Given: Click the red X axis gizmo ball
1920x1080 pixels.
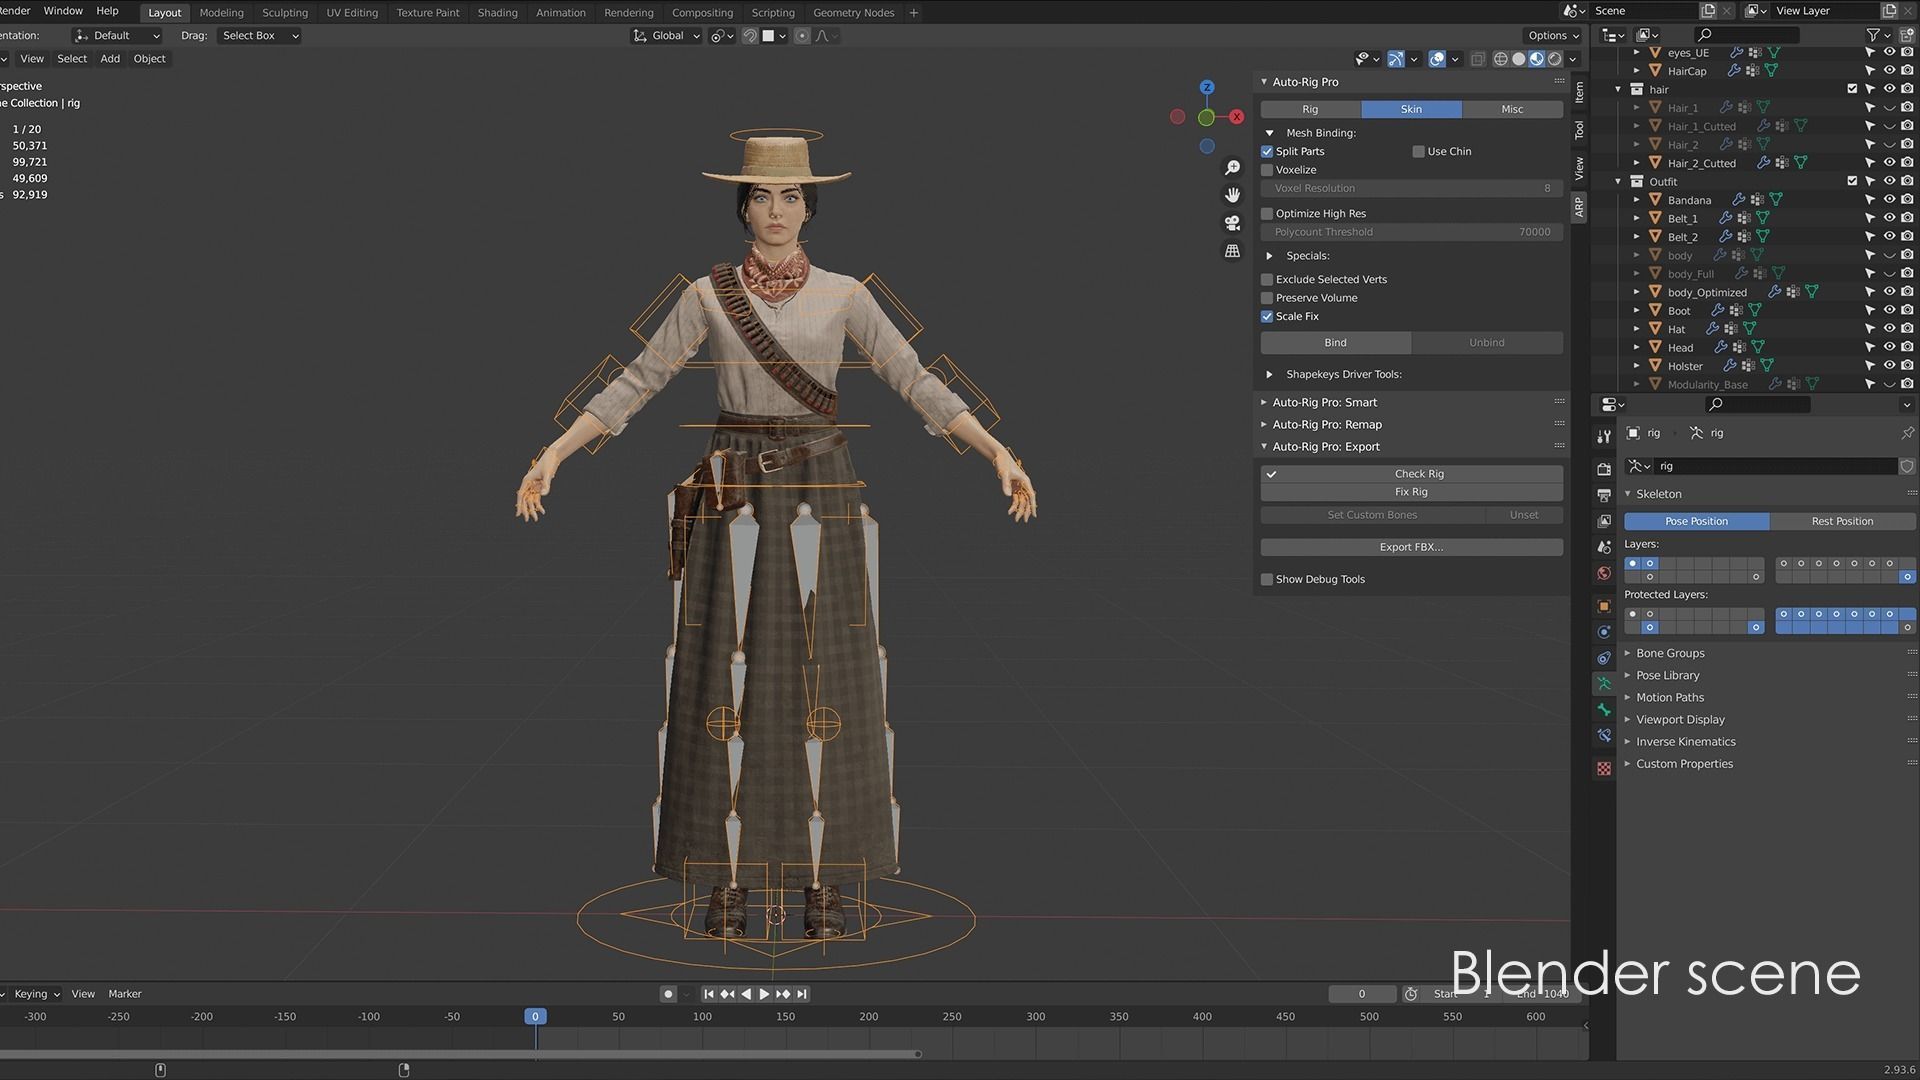Looking at the screenshot, I should [1237, 117].
